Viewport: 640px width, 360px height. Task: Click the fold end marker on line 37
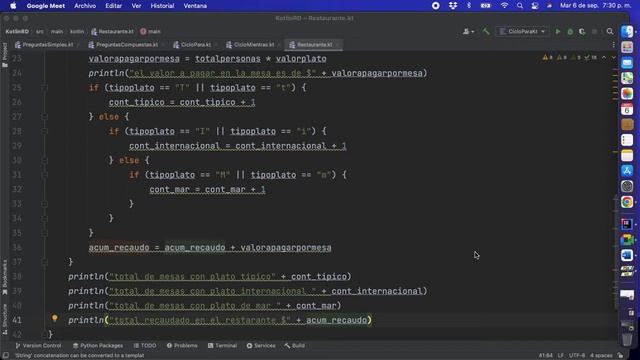point(45,262)
